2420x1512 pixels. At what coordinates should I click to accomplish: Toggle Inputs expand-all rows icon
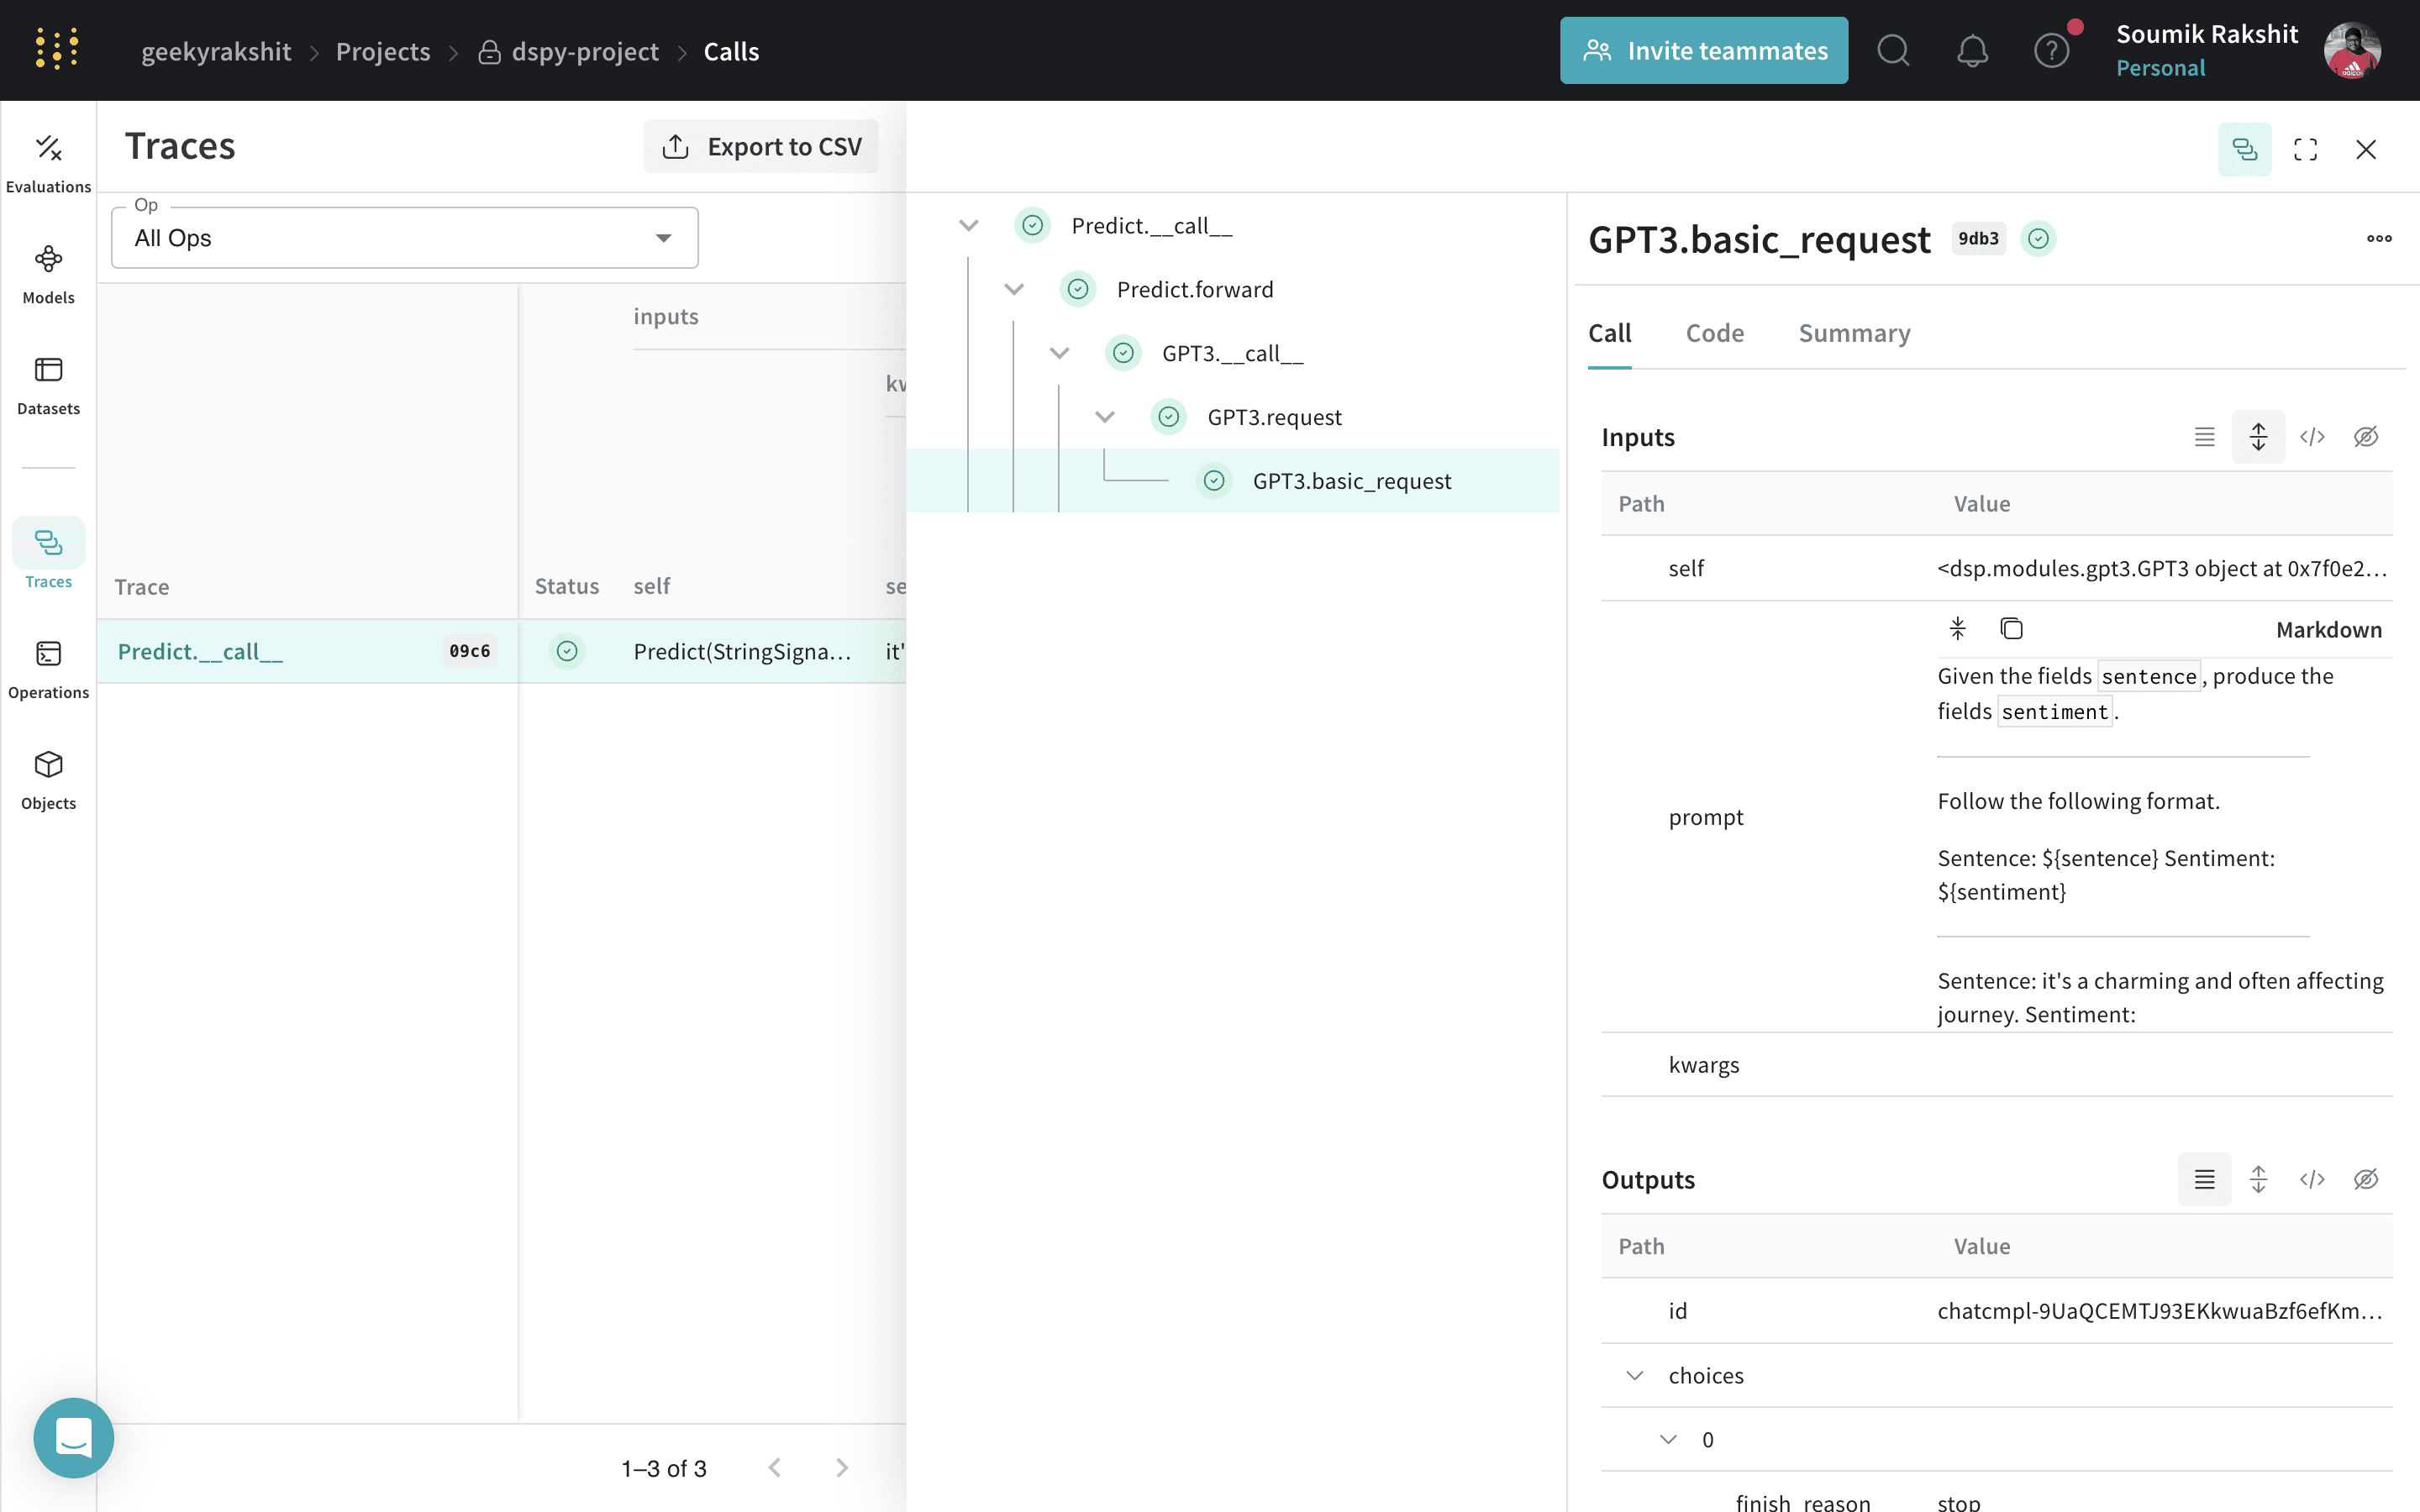pyautogui.click(x=2258, y=437)
